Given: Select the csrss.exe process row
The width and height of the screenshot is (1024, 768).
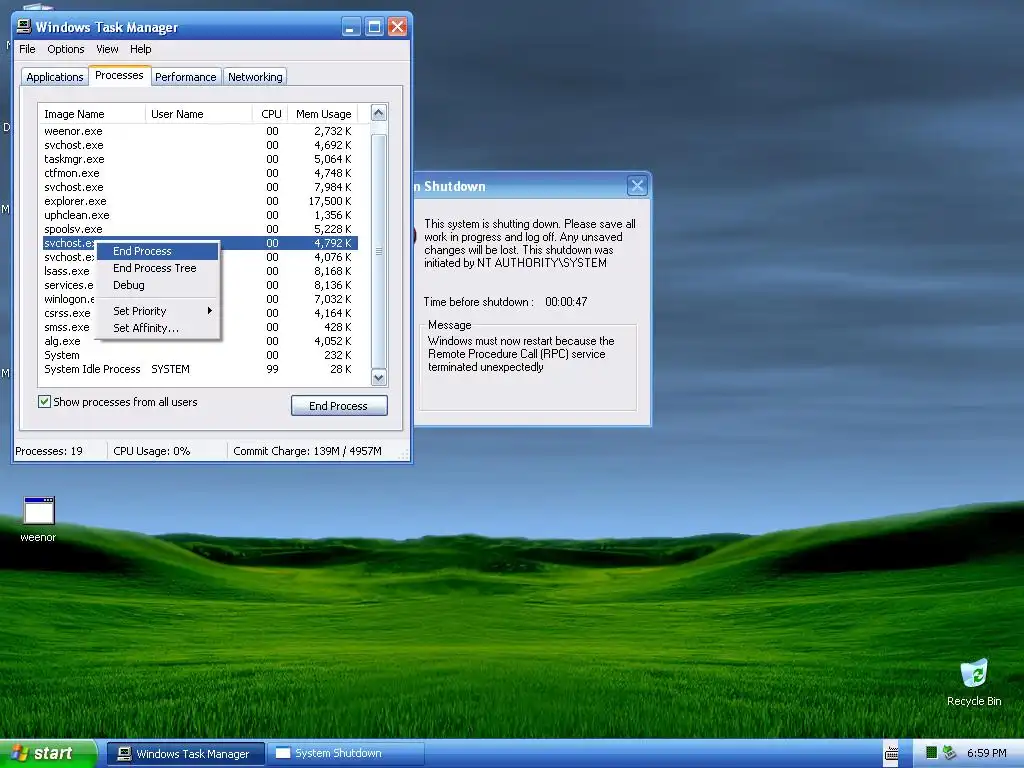Looking at the screenshot, I should click(x=198, y=313).
